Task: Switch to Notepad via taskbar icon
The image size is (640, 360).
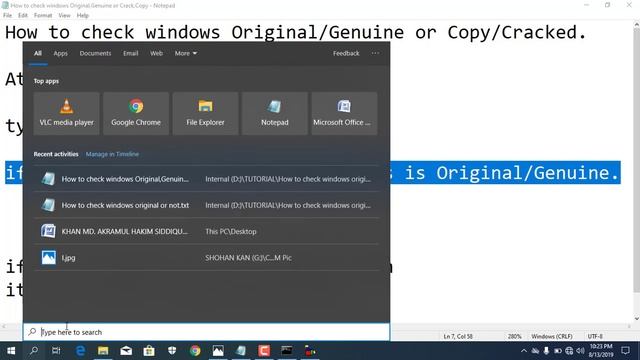Action: [241, 351]
